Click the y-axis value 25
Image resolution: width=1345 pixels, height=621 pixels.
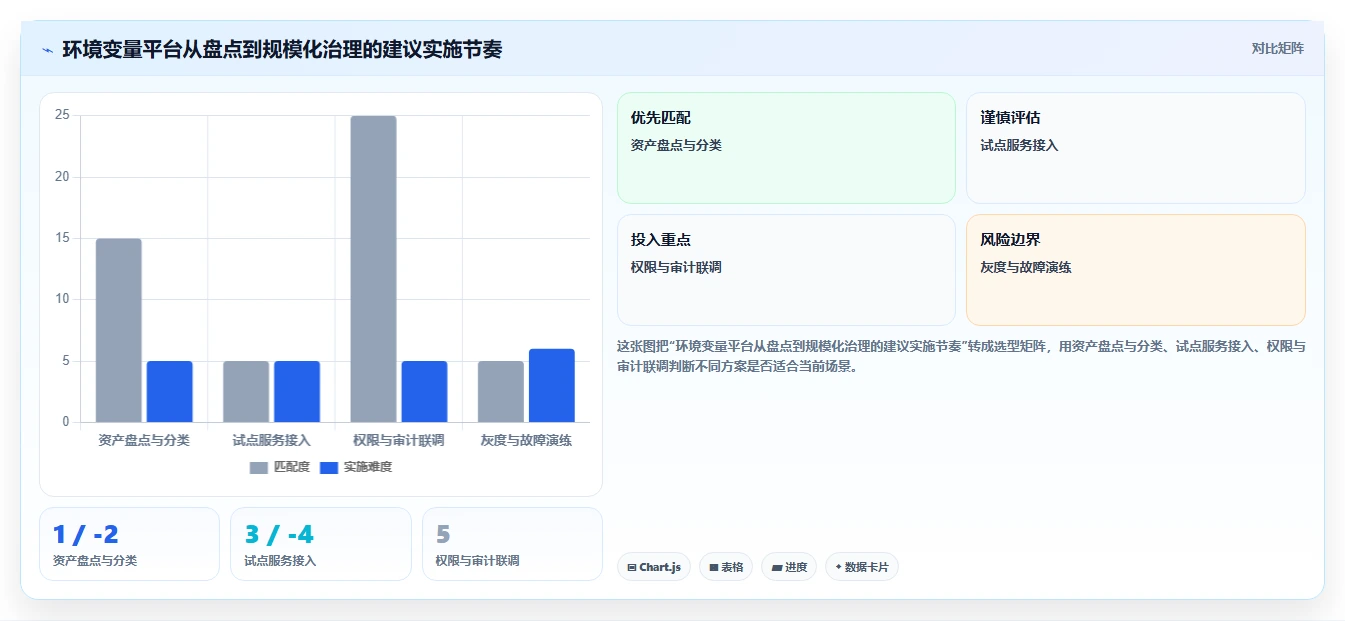[x=62, y=115]
